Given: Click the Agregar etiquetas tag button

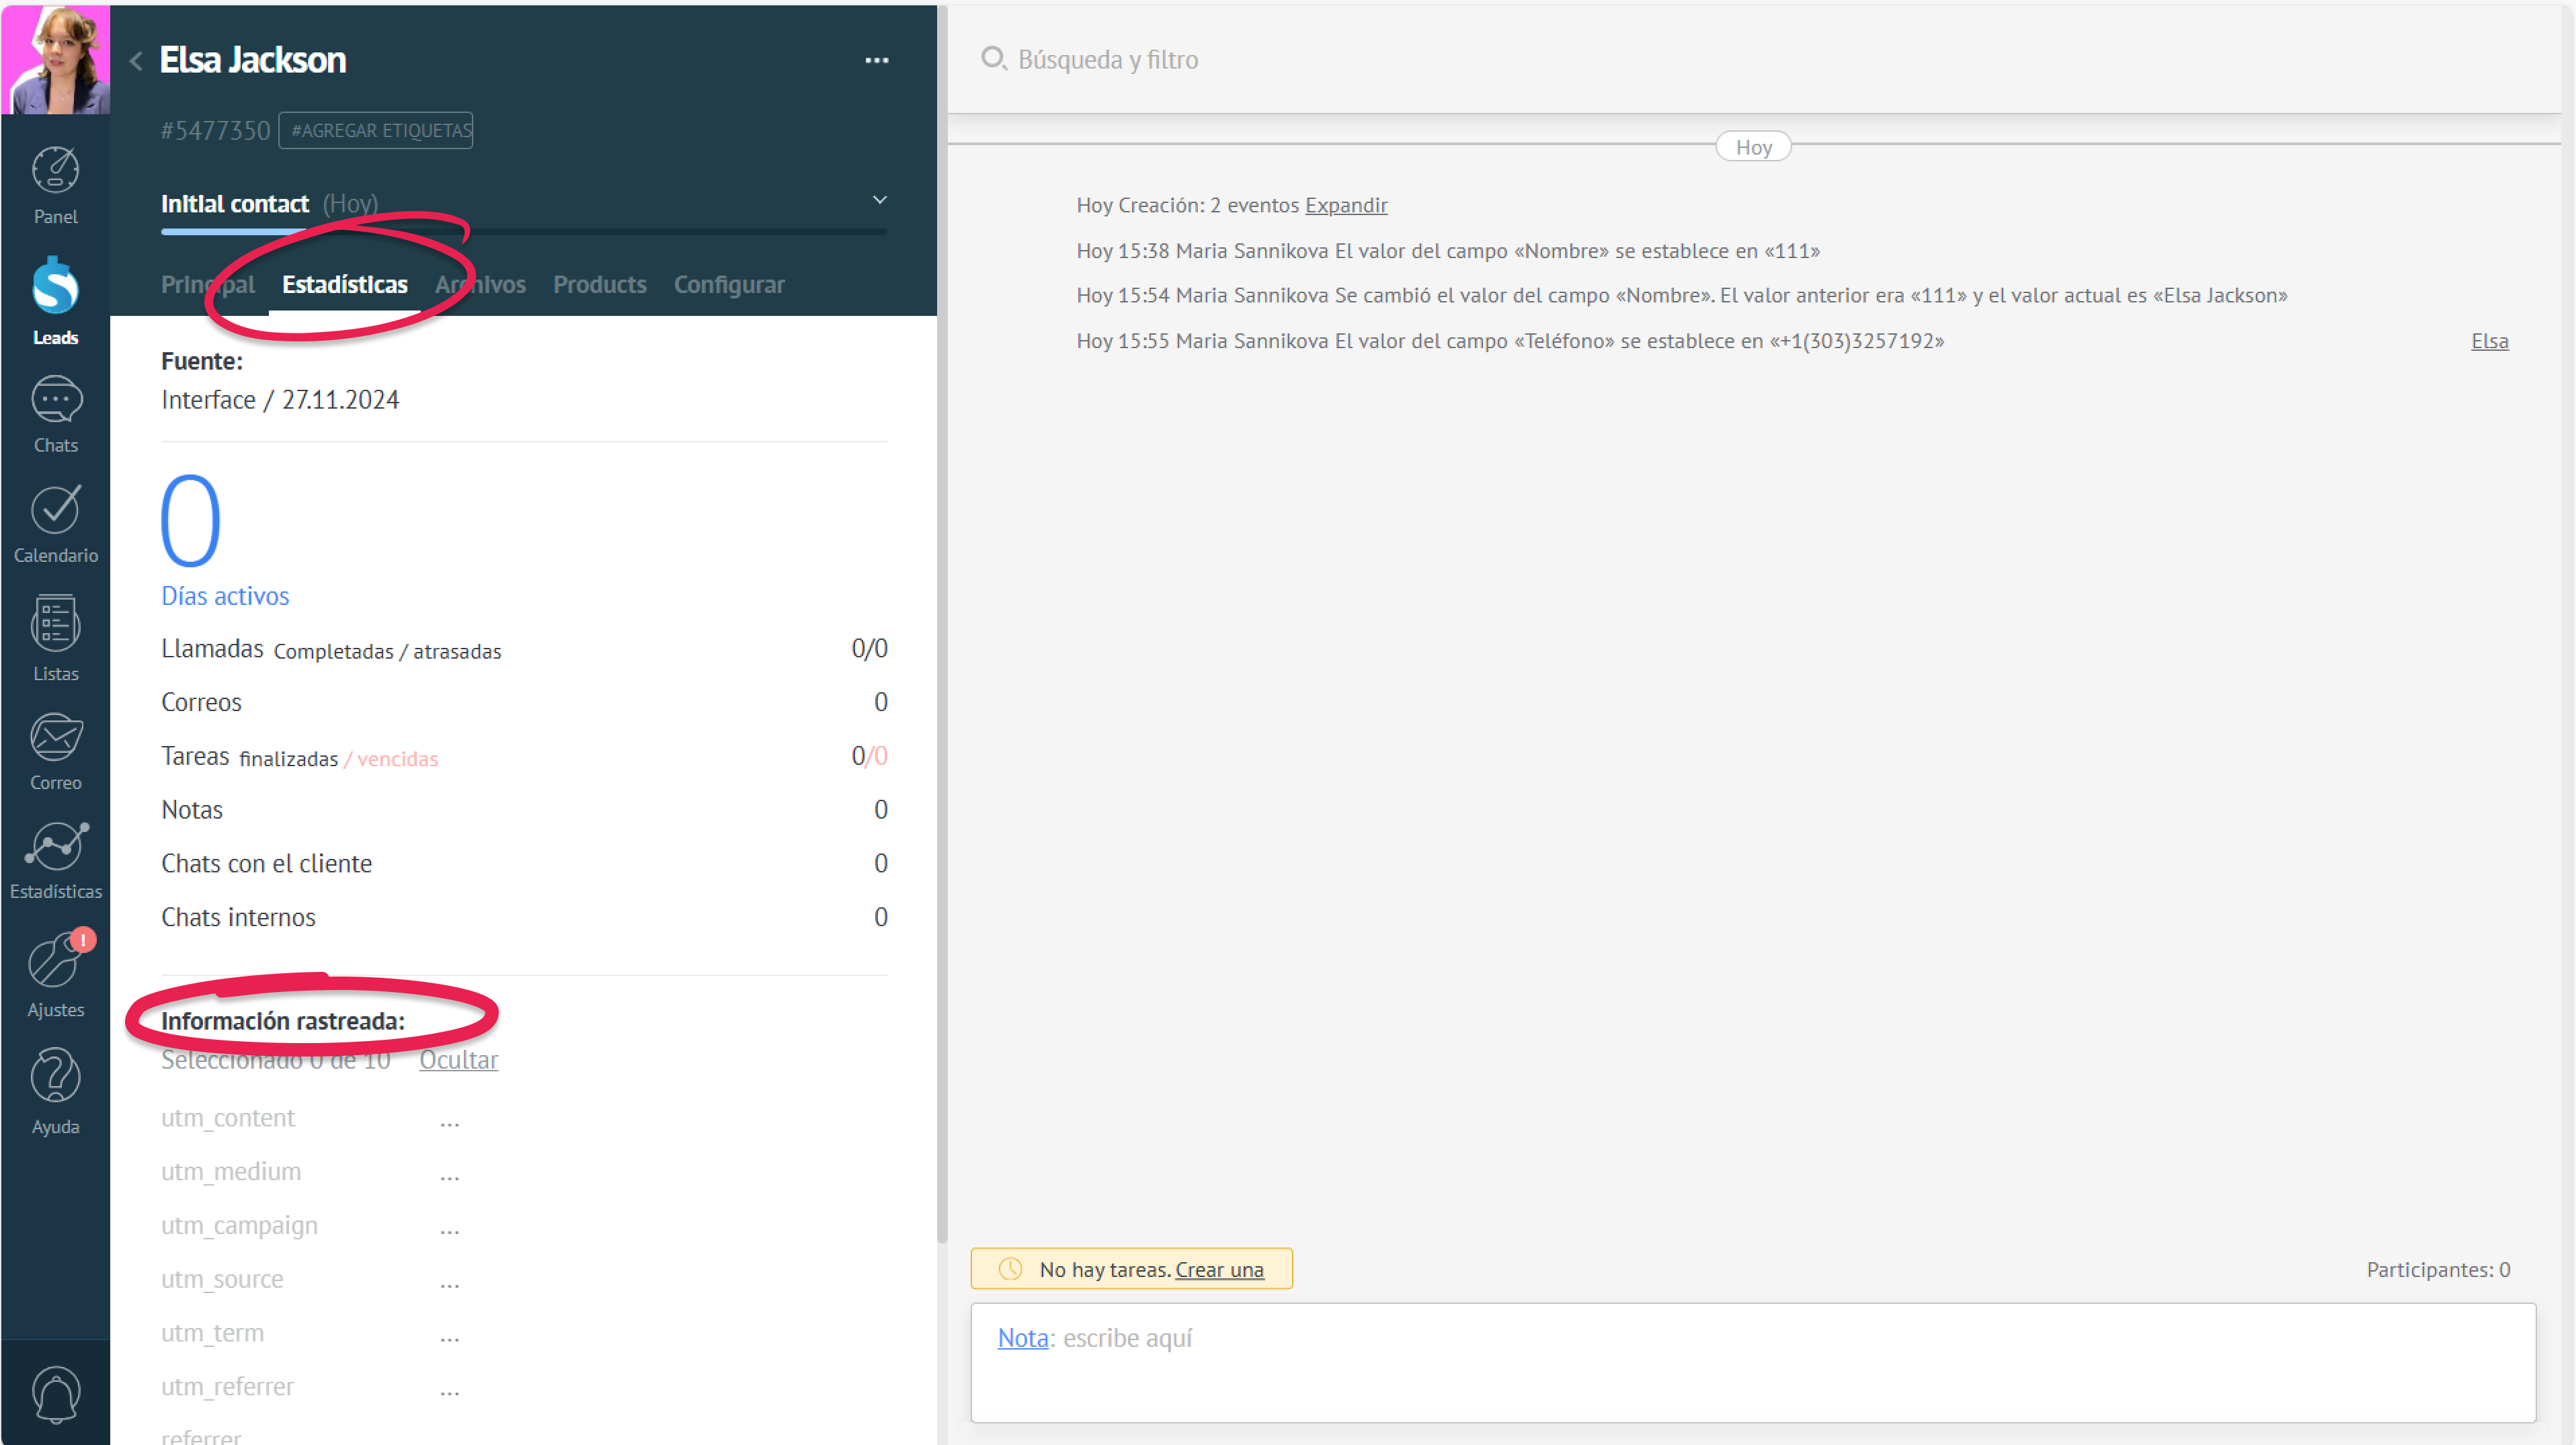Looking at the screenshot, I should click(376, 130).
